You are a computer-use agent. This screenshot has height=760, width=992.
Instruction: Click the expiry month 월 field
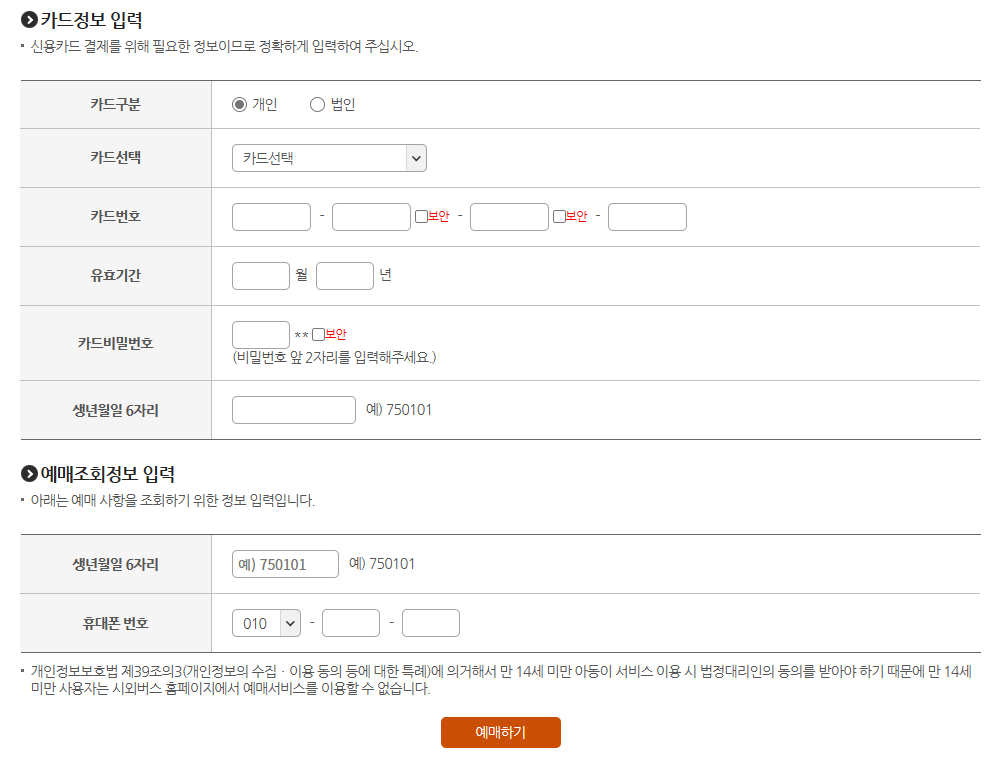tap(260, 275)
